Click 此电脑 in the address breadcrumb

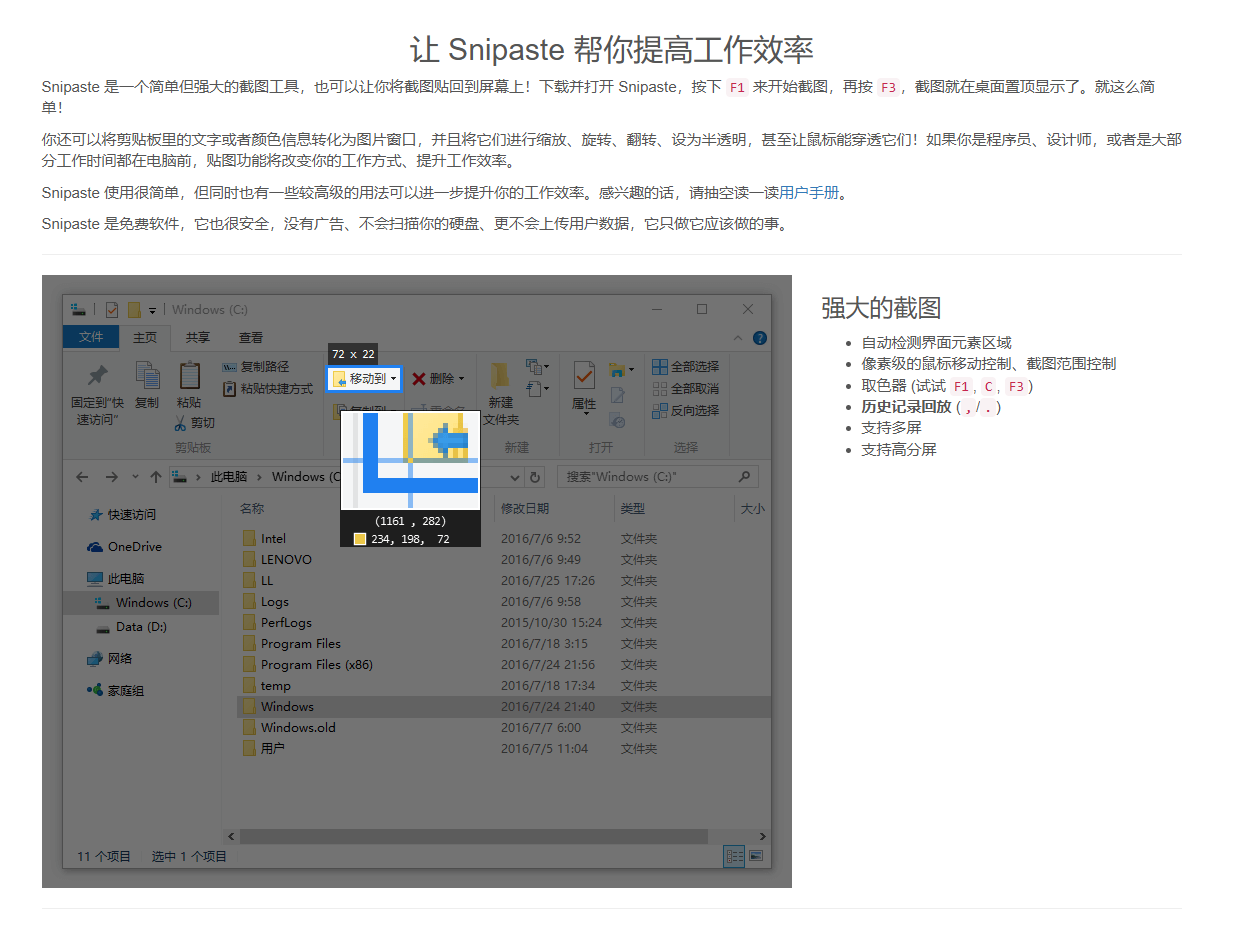coord(228,477)
